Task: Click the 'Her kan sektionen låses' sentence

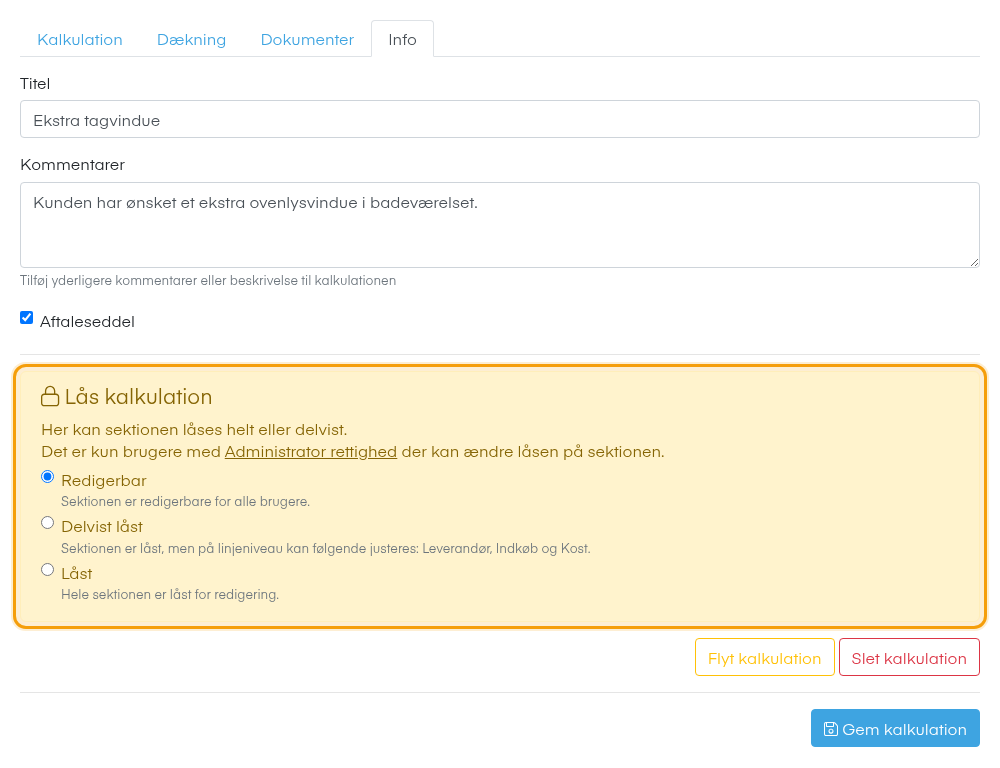Action: pyautogui.click(x=195, y=430)
